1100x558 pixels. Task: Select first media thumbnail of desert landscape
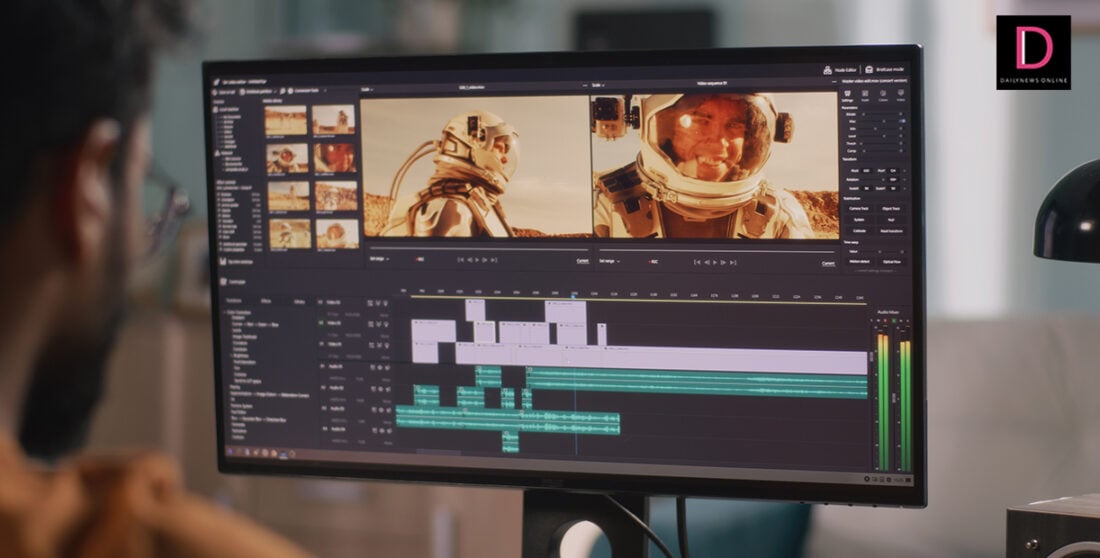coord(286,121)
